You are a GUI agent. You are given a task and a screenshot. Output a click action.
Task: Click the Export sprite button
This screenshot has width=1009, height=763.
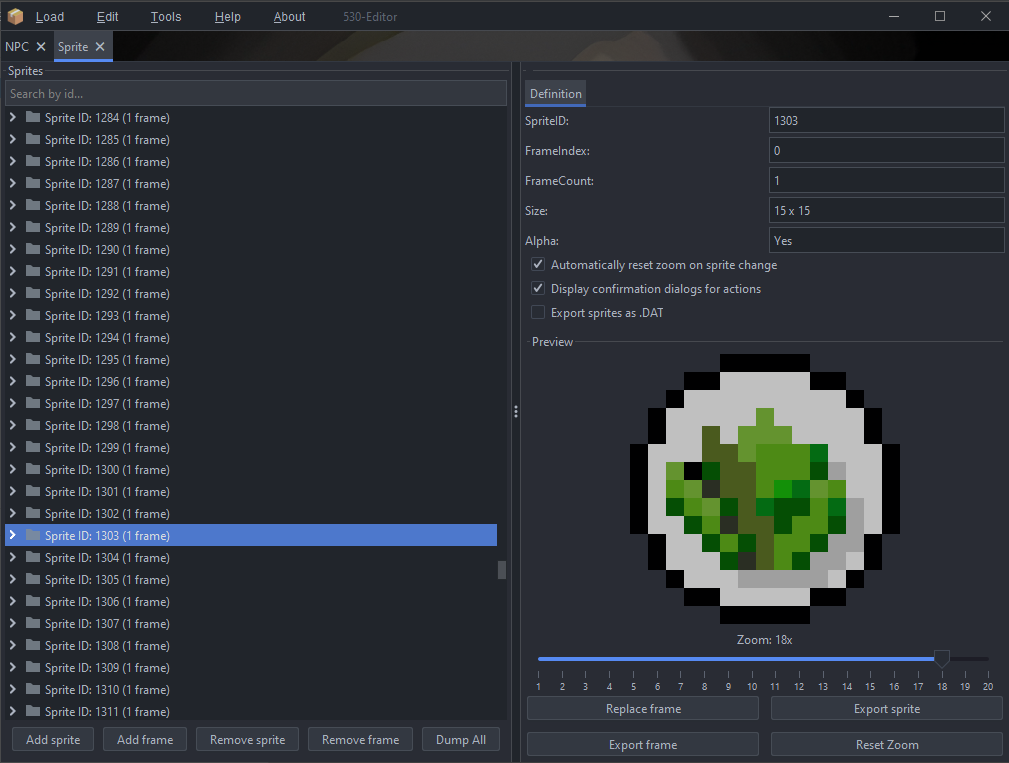pos(886,709)
